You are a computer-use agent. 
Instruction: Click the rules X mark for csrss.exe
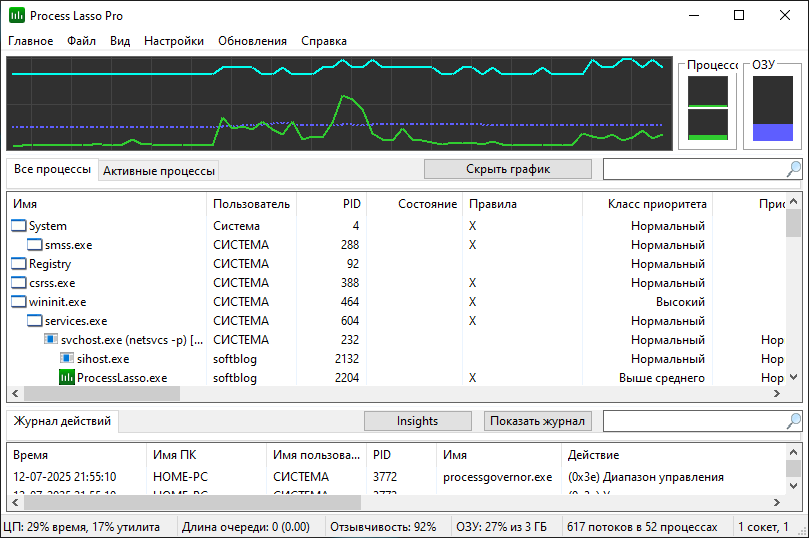[x=473, y=283]
